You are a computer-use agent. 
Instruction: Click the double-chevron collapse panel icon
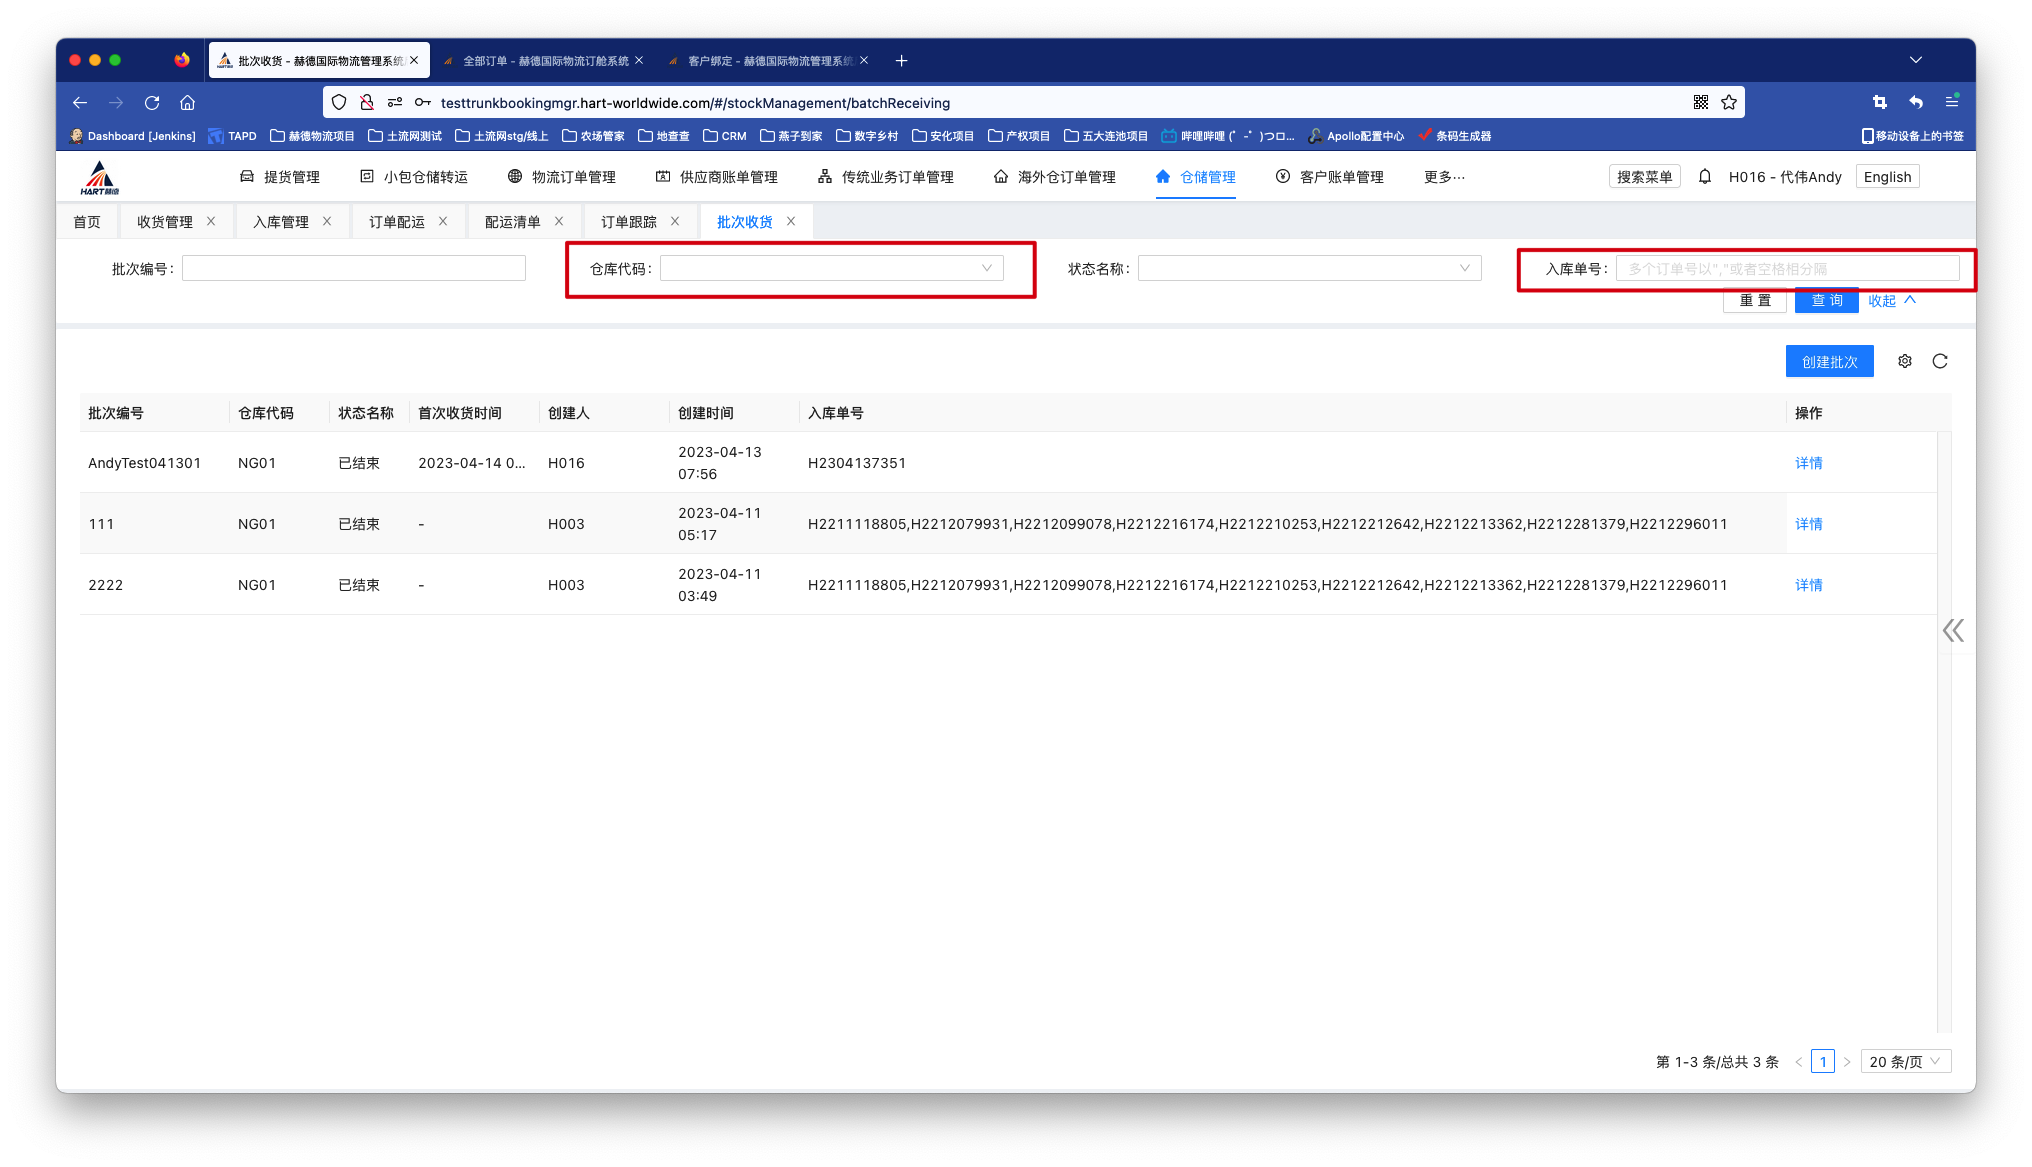[1953, 630]
